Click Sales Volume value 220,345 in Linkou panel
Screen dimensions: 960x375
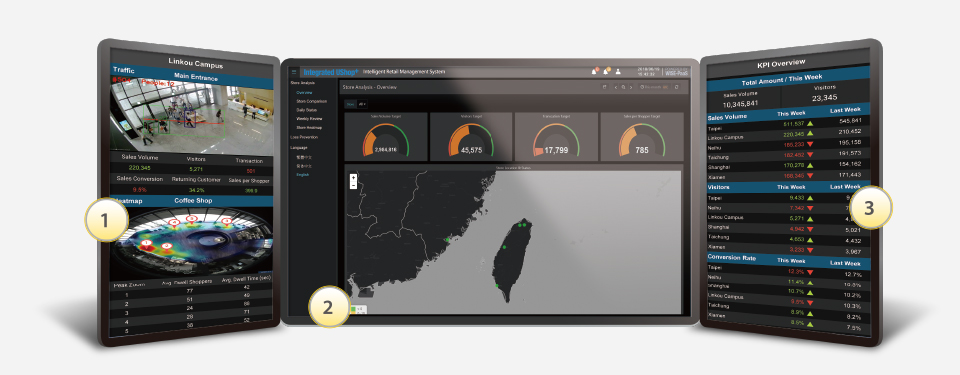(x=140, y=168)
